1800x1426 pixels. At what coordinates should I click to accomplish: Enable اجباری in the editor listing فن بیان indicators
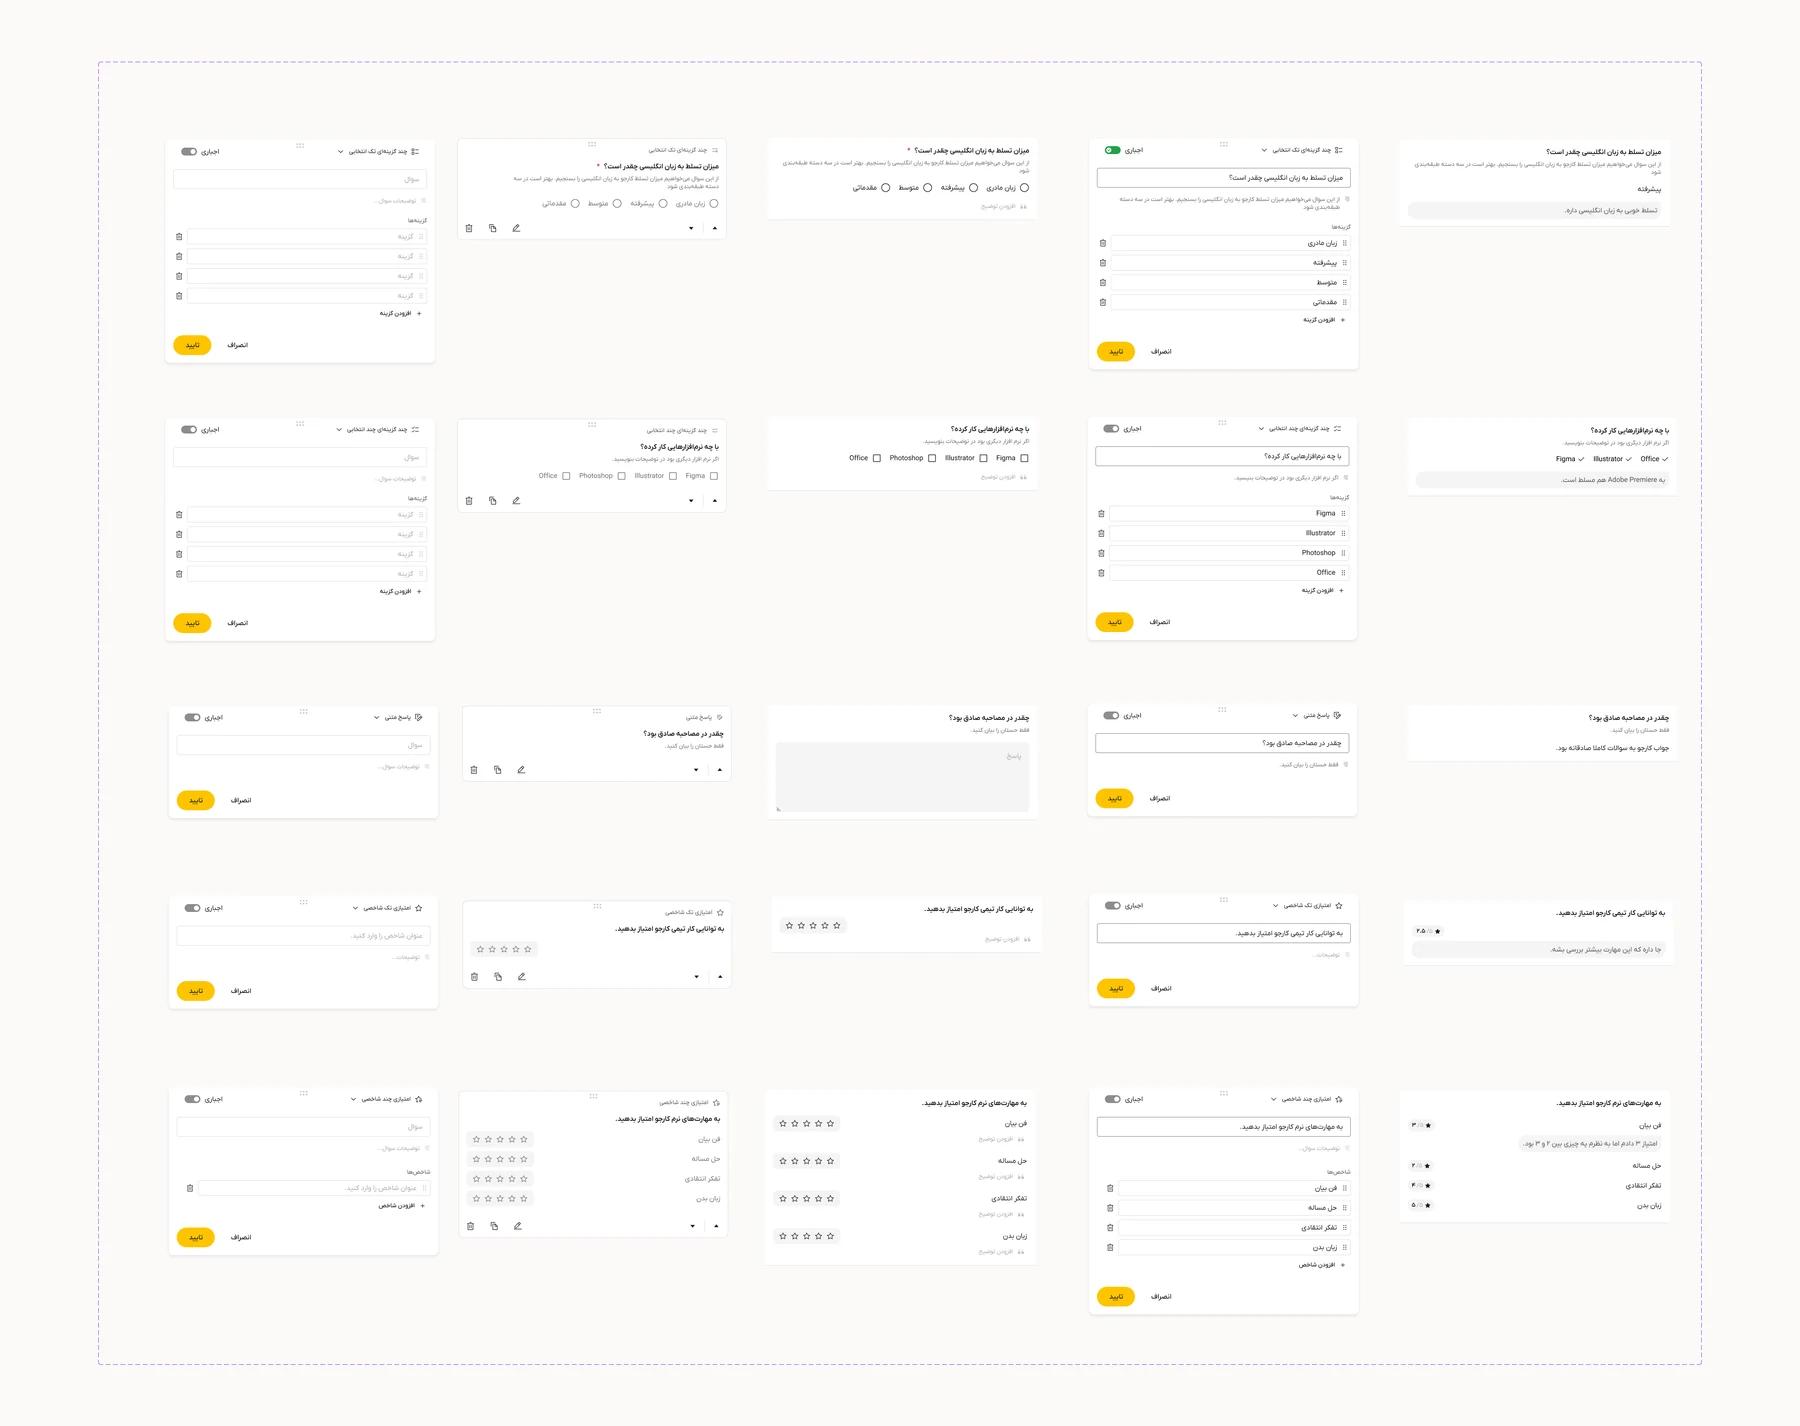coord(1113,1099)
